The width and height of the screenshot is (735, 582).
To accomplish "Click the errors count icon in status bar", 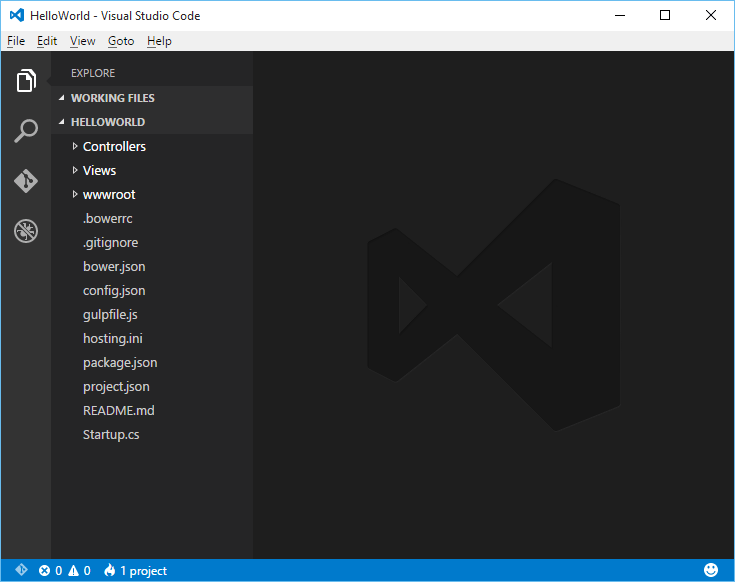I will click(x=45, y=570).
